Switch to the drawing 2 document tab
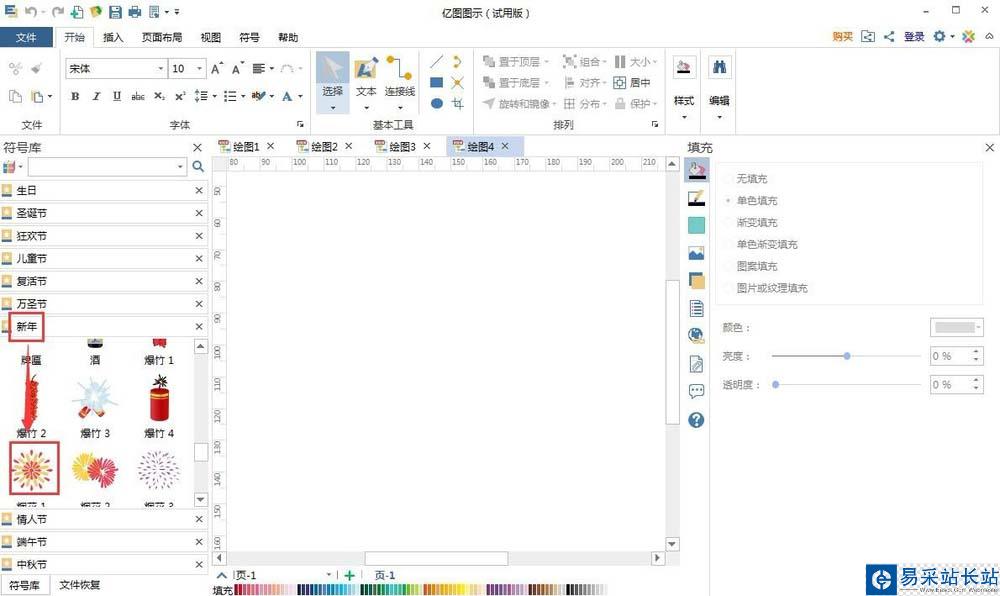 coord(325,147)
